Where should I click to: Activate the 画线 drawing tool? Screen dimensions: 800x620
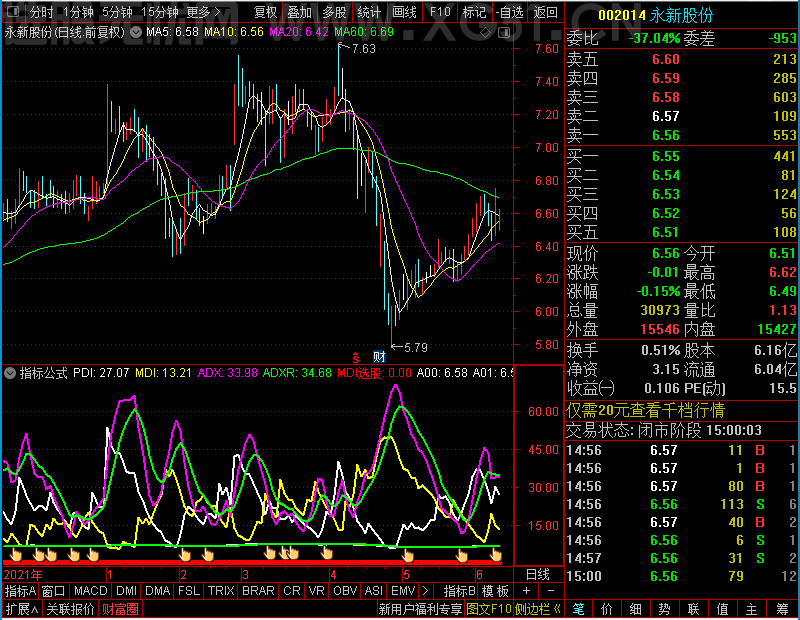[x=404, y=12]
